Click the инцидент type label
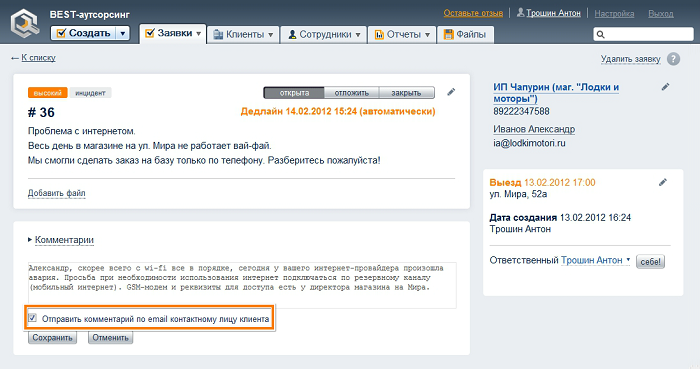700x369 pixels. pyautogui.click(x=90, y=93)
